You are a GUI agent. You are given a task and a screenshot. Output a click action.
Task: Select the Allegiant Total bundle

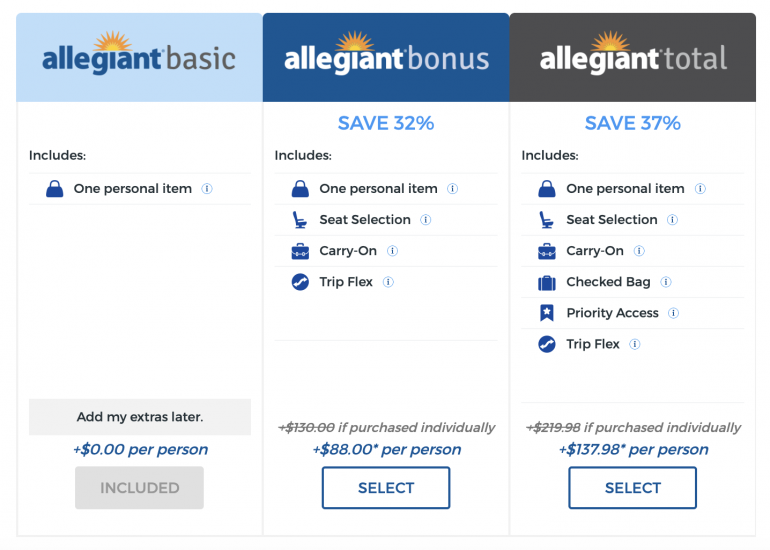[x=633, y=488]
